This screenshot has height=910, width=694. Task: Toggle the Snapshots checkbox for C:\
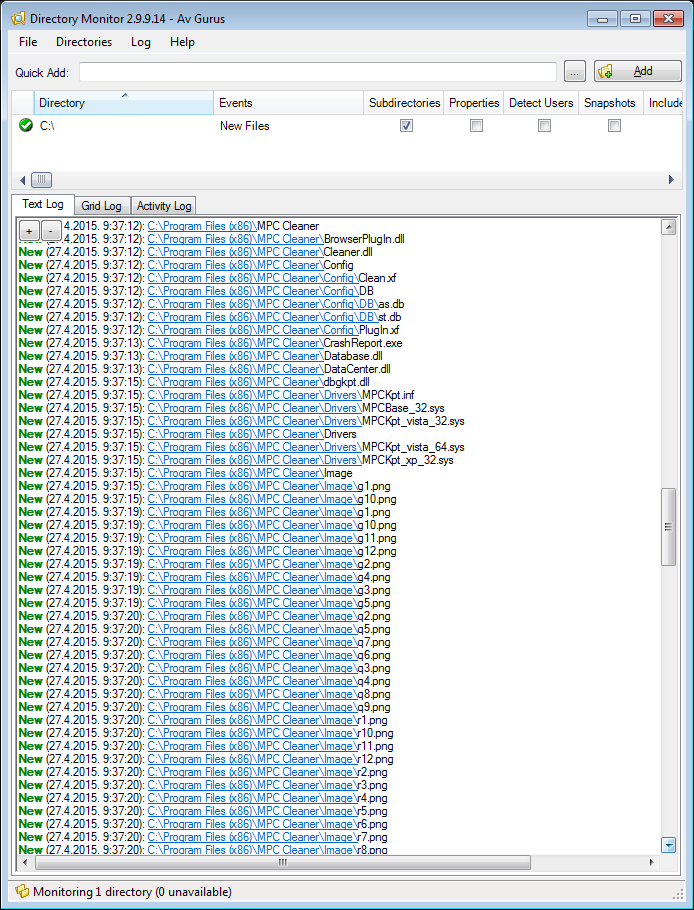(x=615, y=125)
